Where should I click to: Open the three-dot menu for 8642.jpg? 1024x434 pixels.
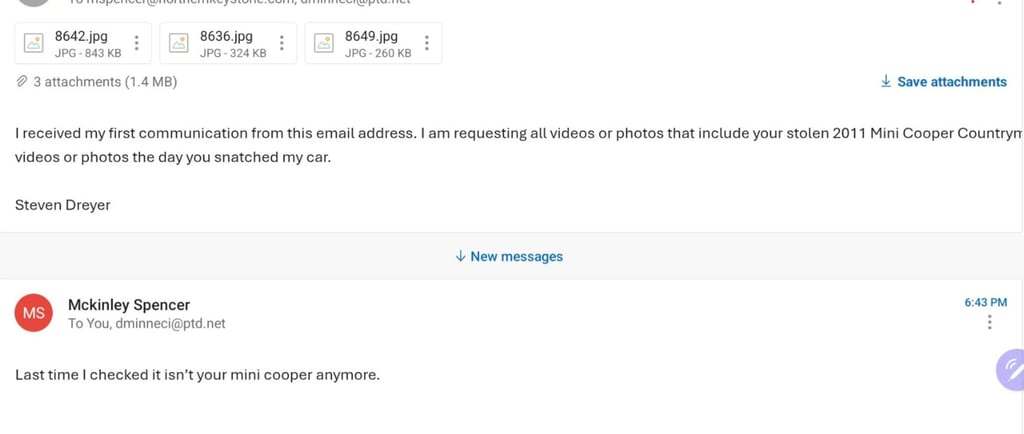pos(136,43)
